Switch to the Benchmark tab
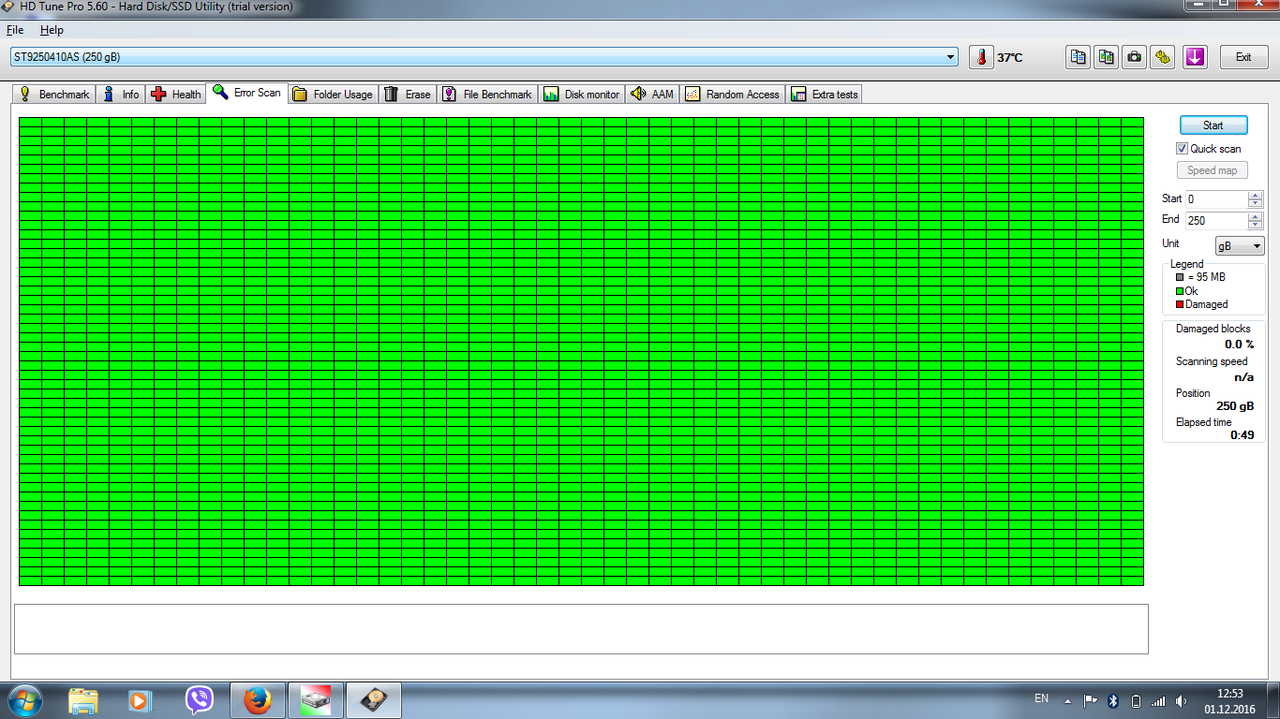1280x719 pixels. pos(55,94)
